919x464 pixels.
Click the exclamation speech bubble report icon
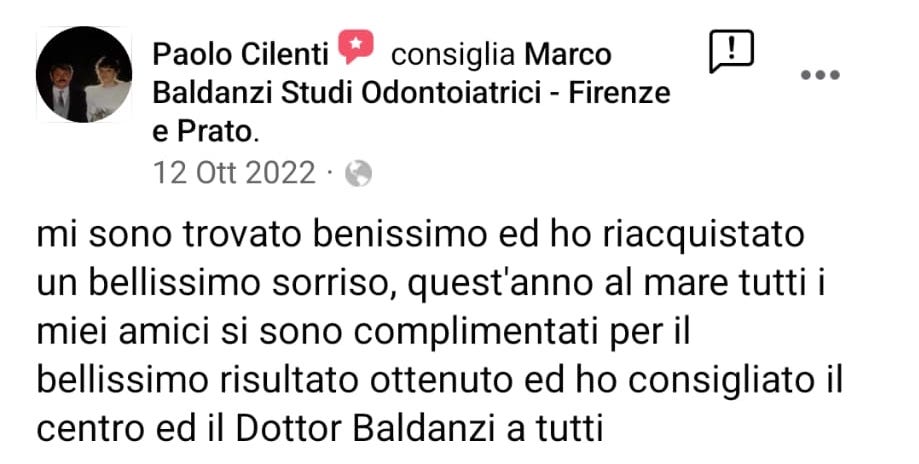[731, 52]
